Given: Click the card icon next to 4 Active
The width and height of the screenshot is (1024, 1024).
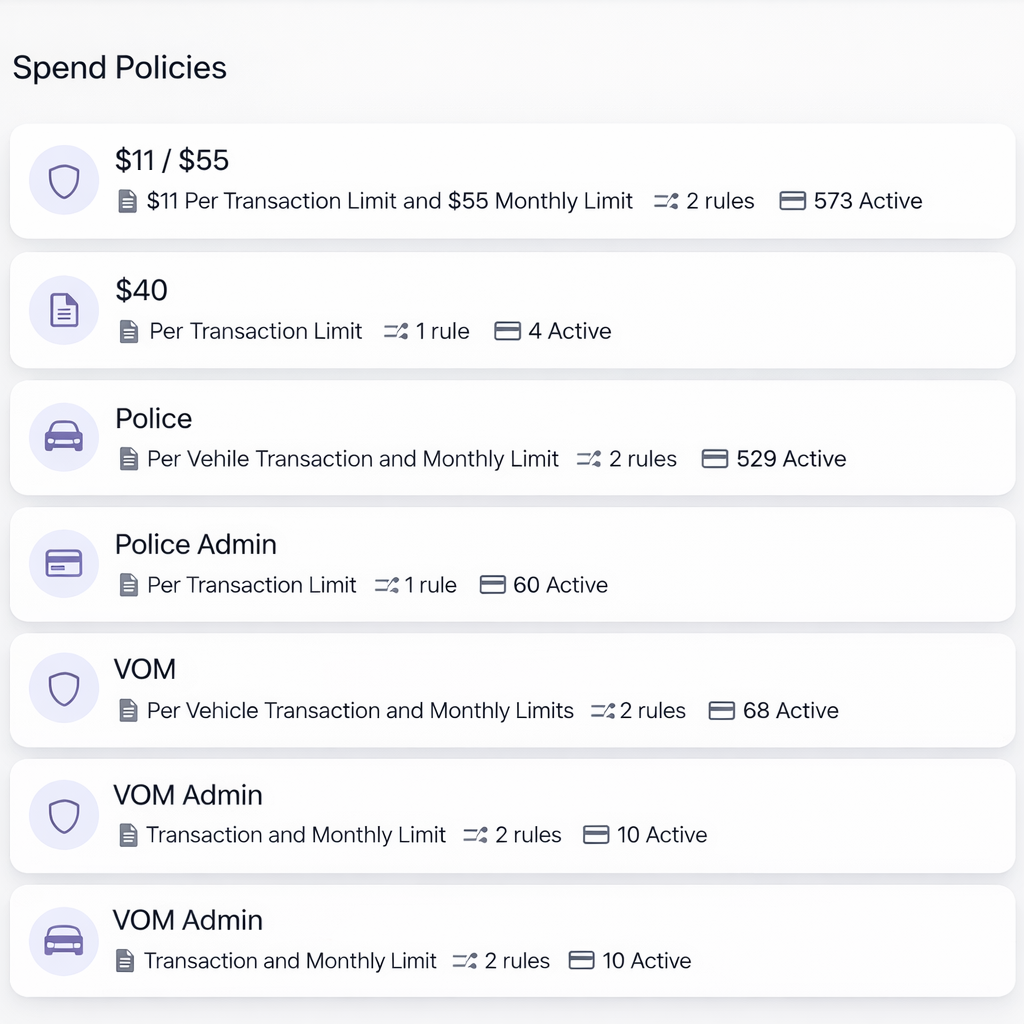Looking at the screenshot, I should point(508,331).
